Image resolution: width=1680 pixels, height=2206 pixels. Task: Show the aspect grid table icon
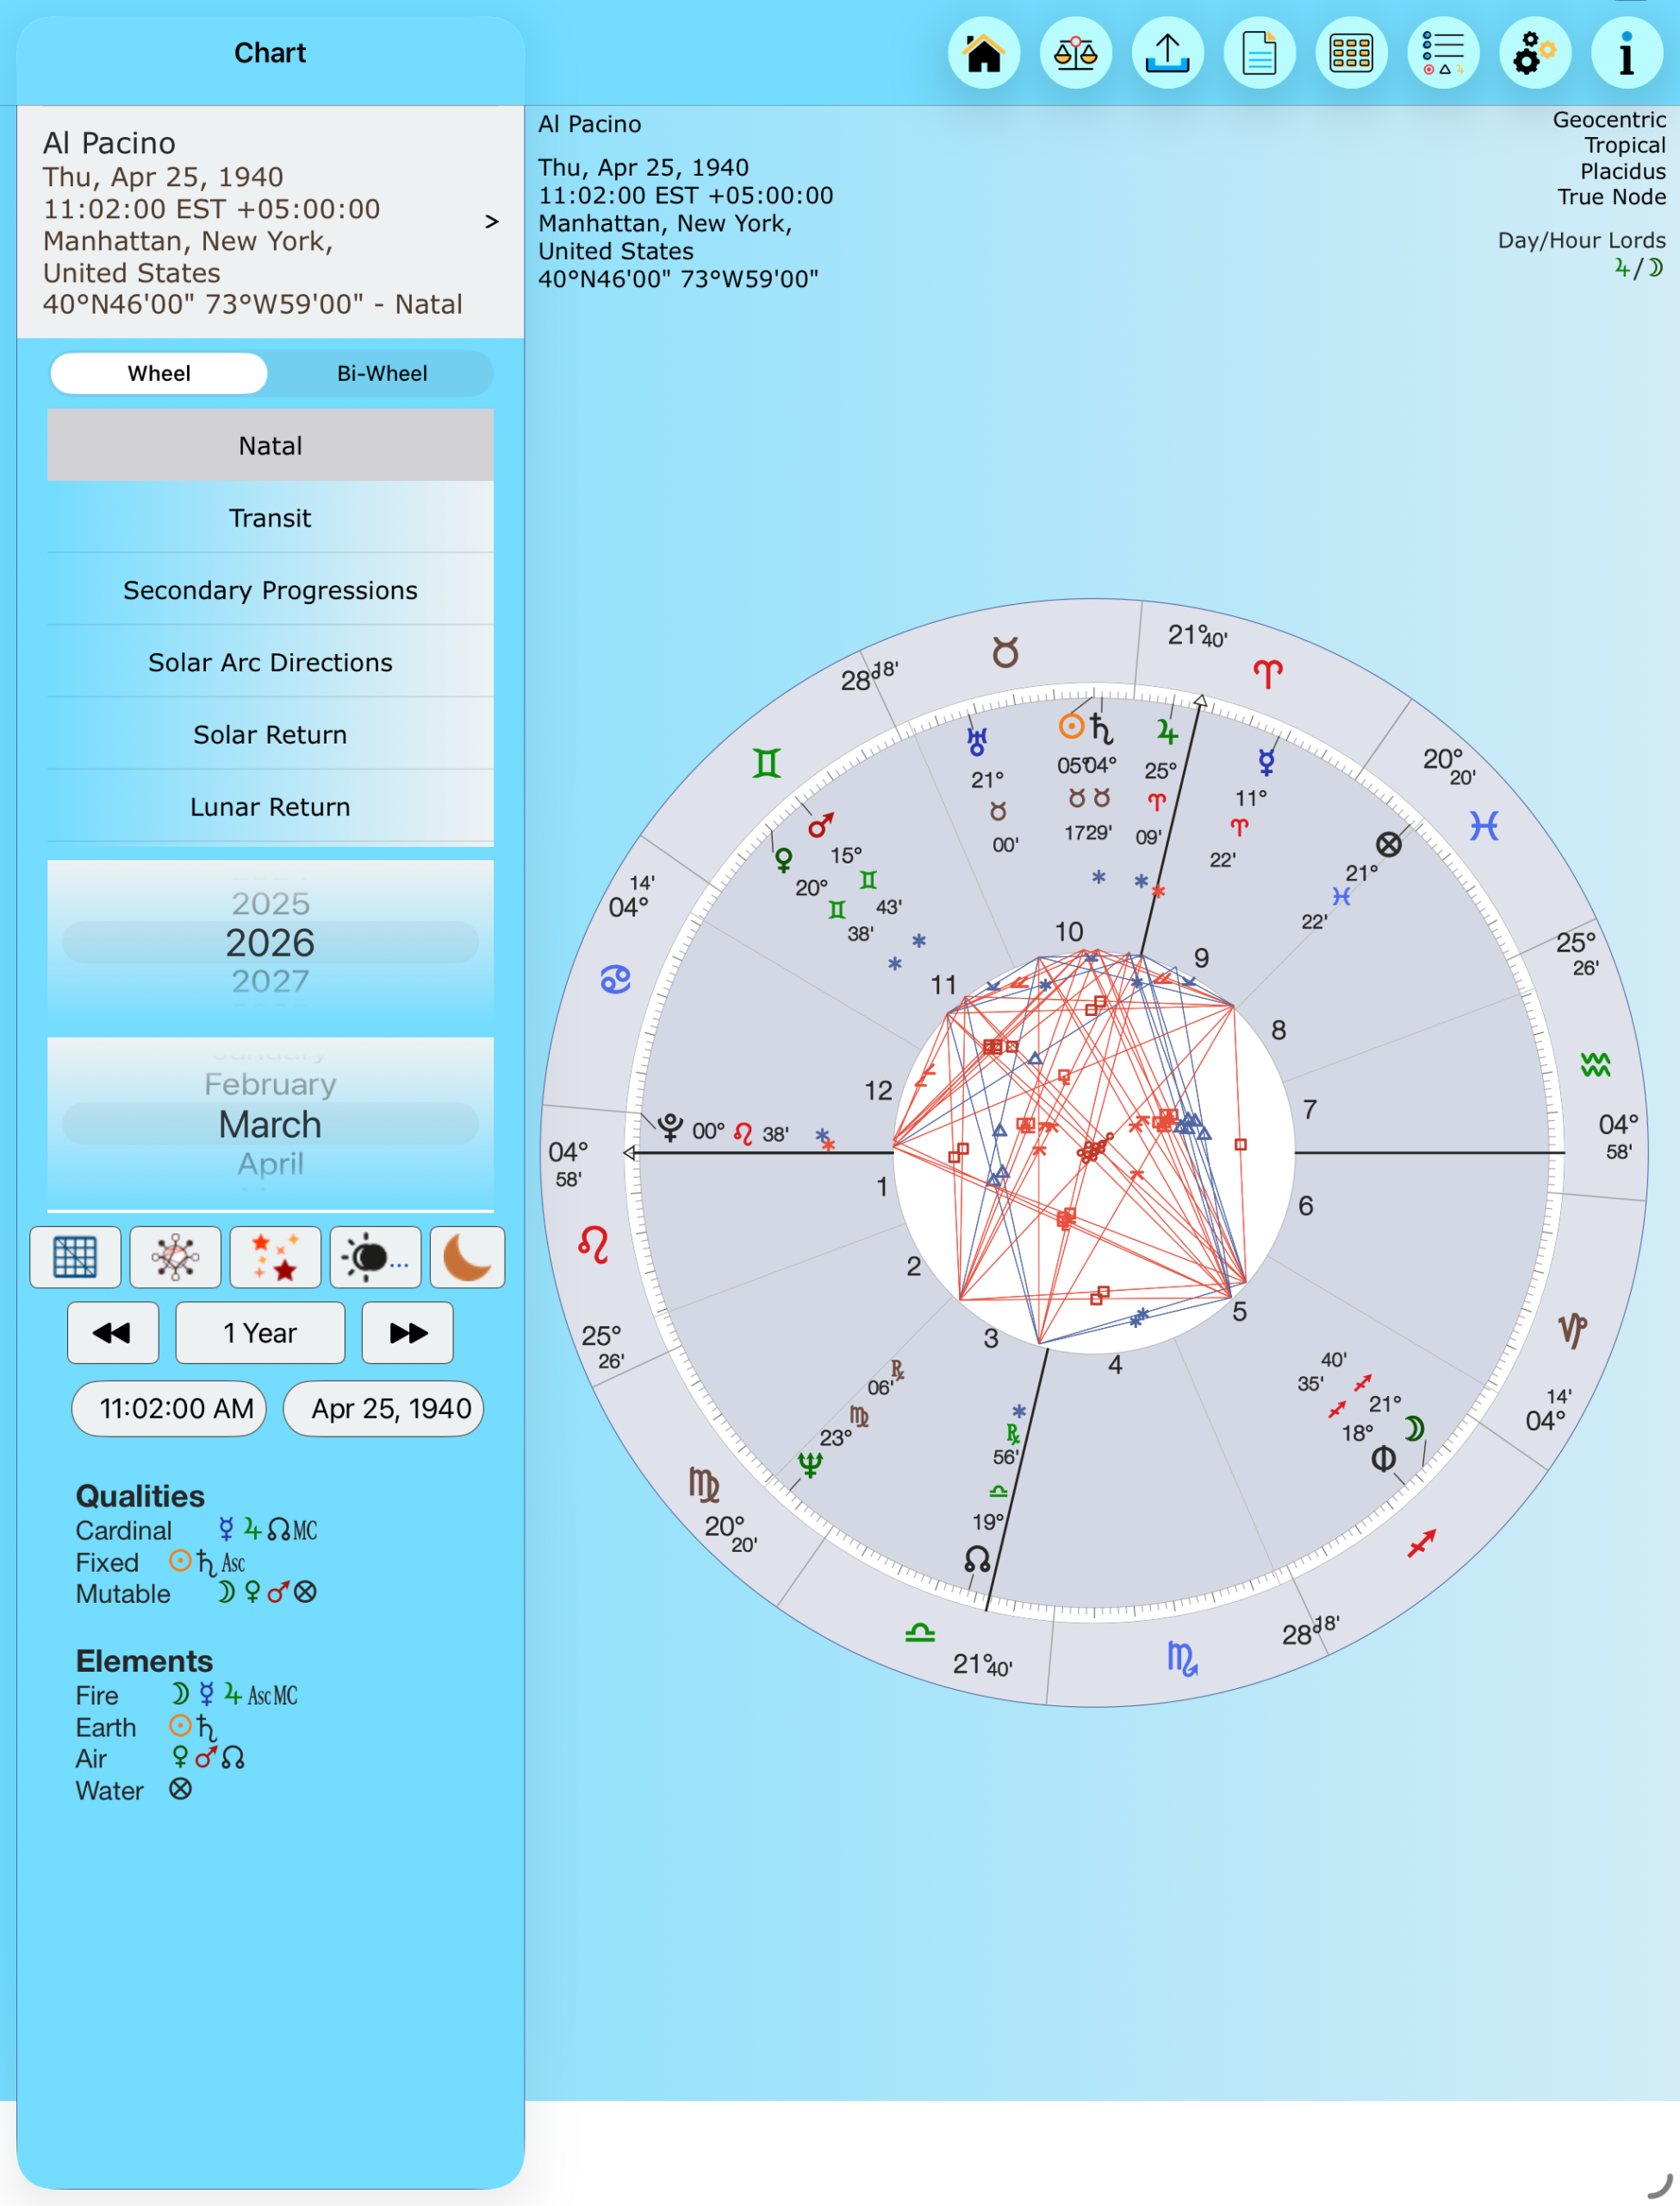(x=75, y=1257)
